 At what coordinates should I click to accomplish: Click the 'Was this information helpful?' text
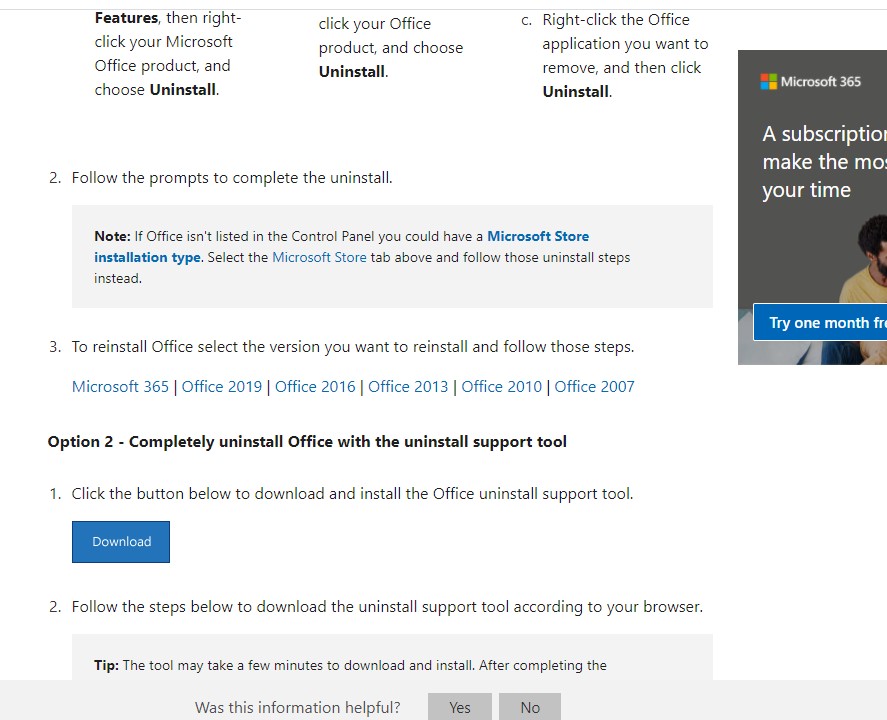tap(298, 708)
